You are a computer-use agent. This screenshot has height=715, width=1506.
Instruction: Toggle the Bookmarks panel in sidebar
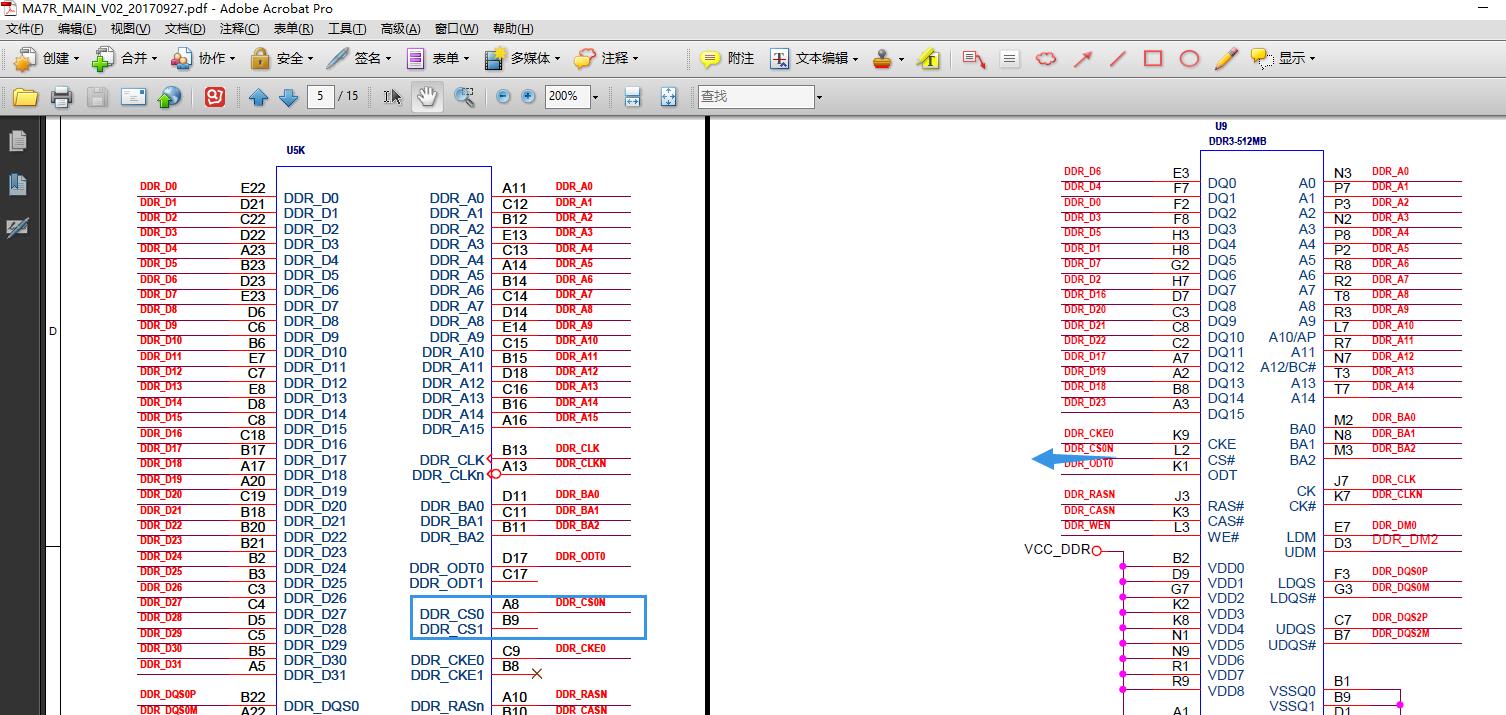[17, 184]
